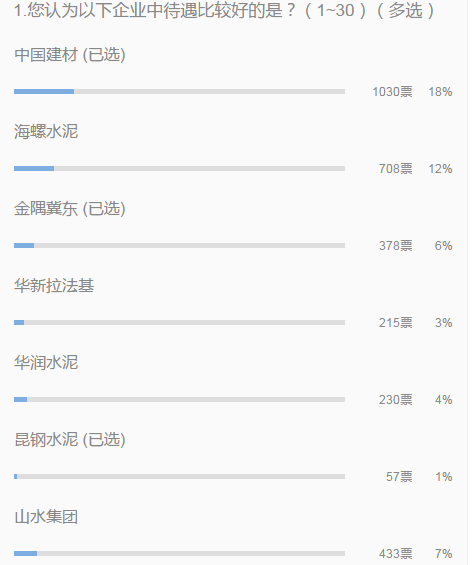Screen dimensions: 476x565
Task: Click the 山水集团 vote progress bar
Action: tap(179, 553)
